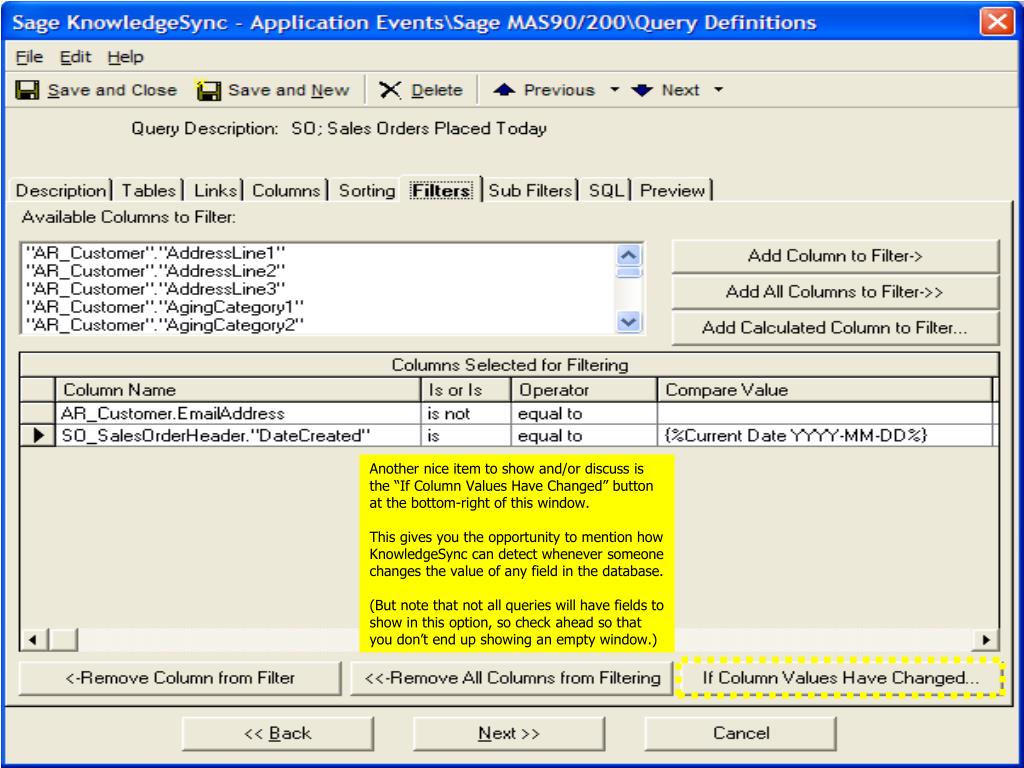Click "equal to" operator in DateCreated row
The width and height of the screenshot is (1024, 768).
(x=584, y=436)
